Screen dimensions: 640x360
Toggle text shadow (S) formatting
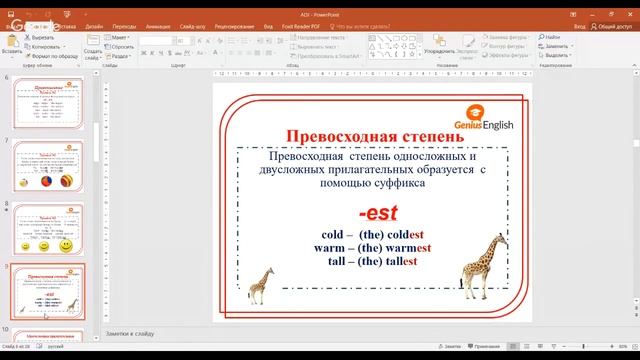(169, 53)
